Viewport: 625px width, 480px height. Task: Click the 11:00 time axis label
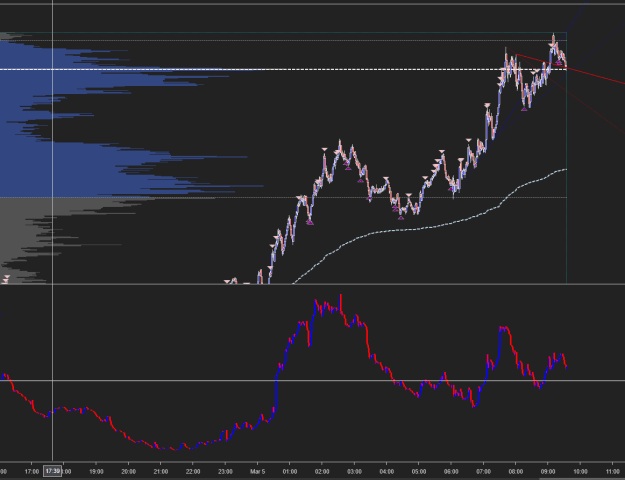tap(613, 472)
